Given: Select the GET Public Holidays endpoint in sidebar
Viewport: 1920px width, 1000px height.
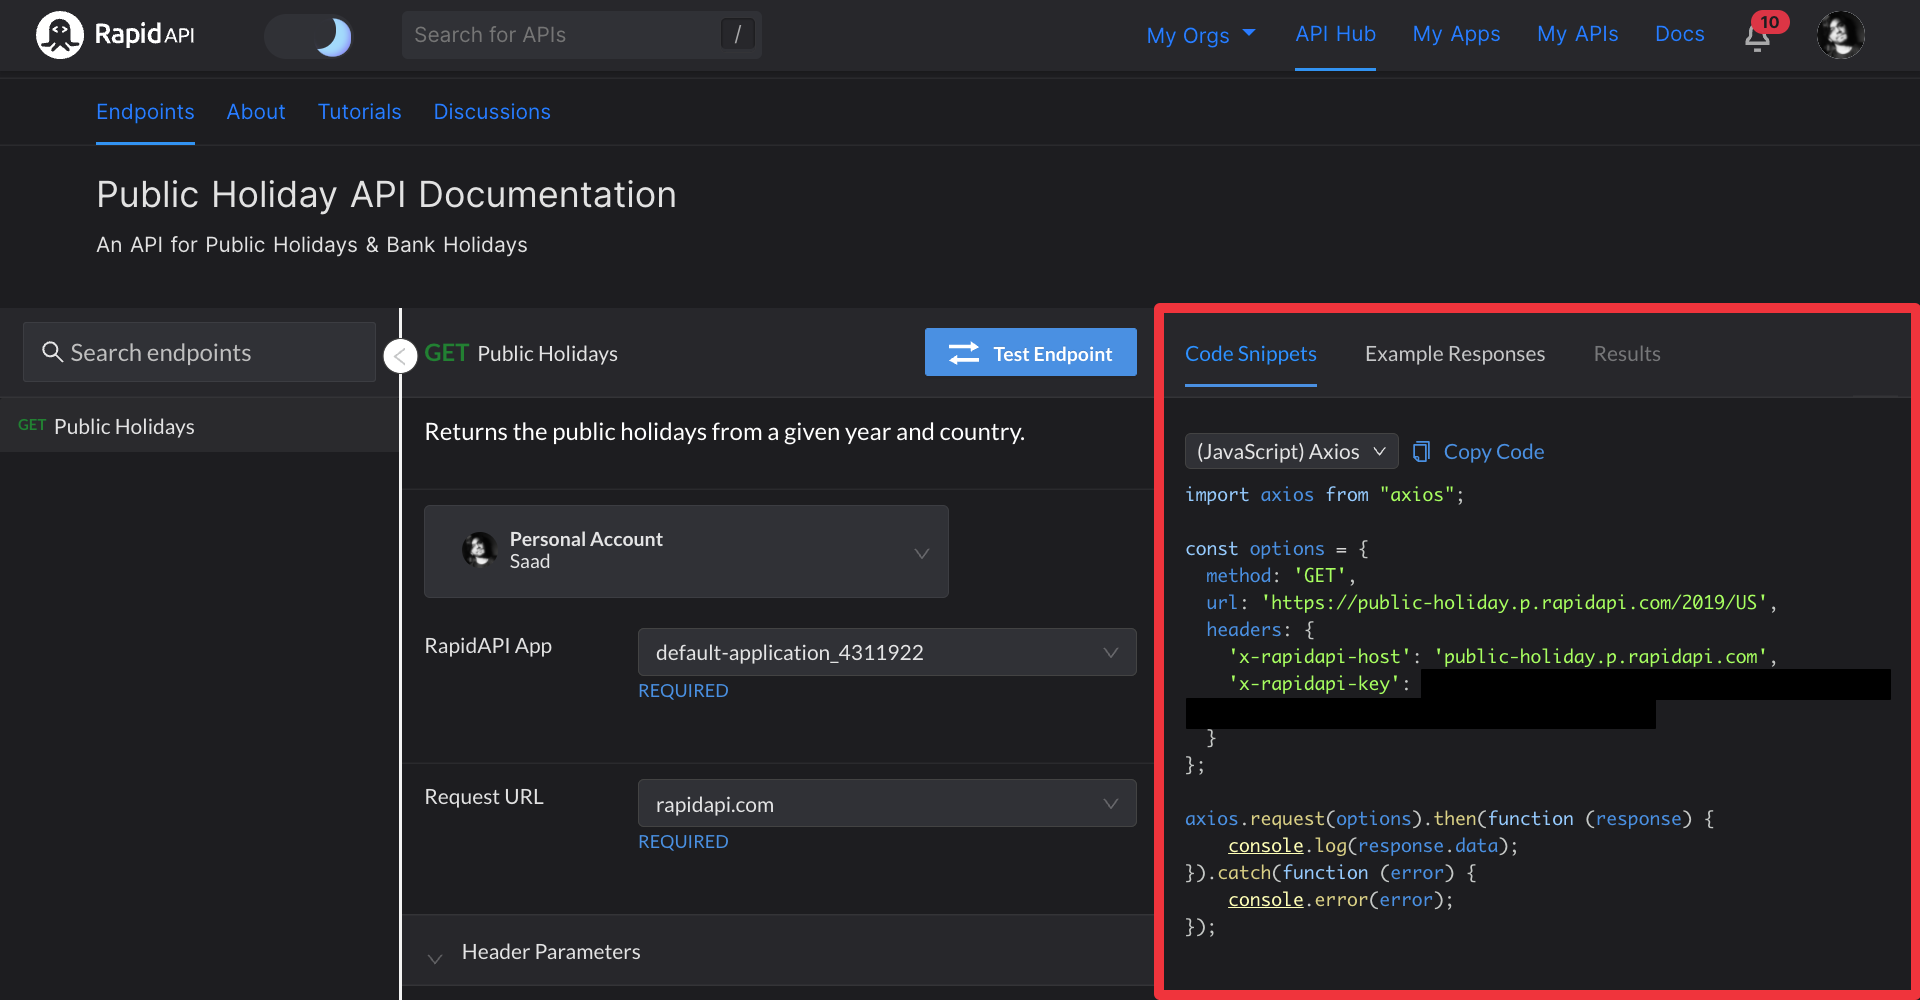Looking at the screenshot, I should click(x=199, y=426).
